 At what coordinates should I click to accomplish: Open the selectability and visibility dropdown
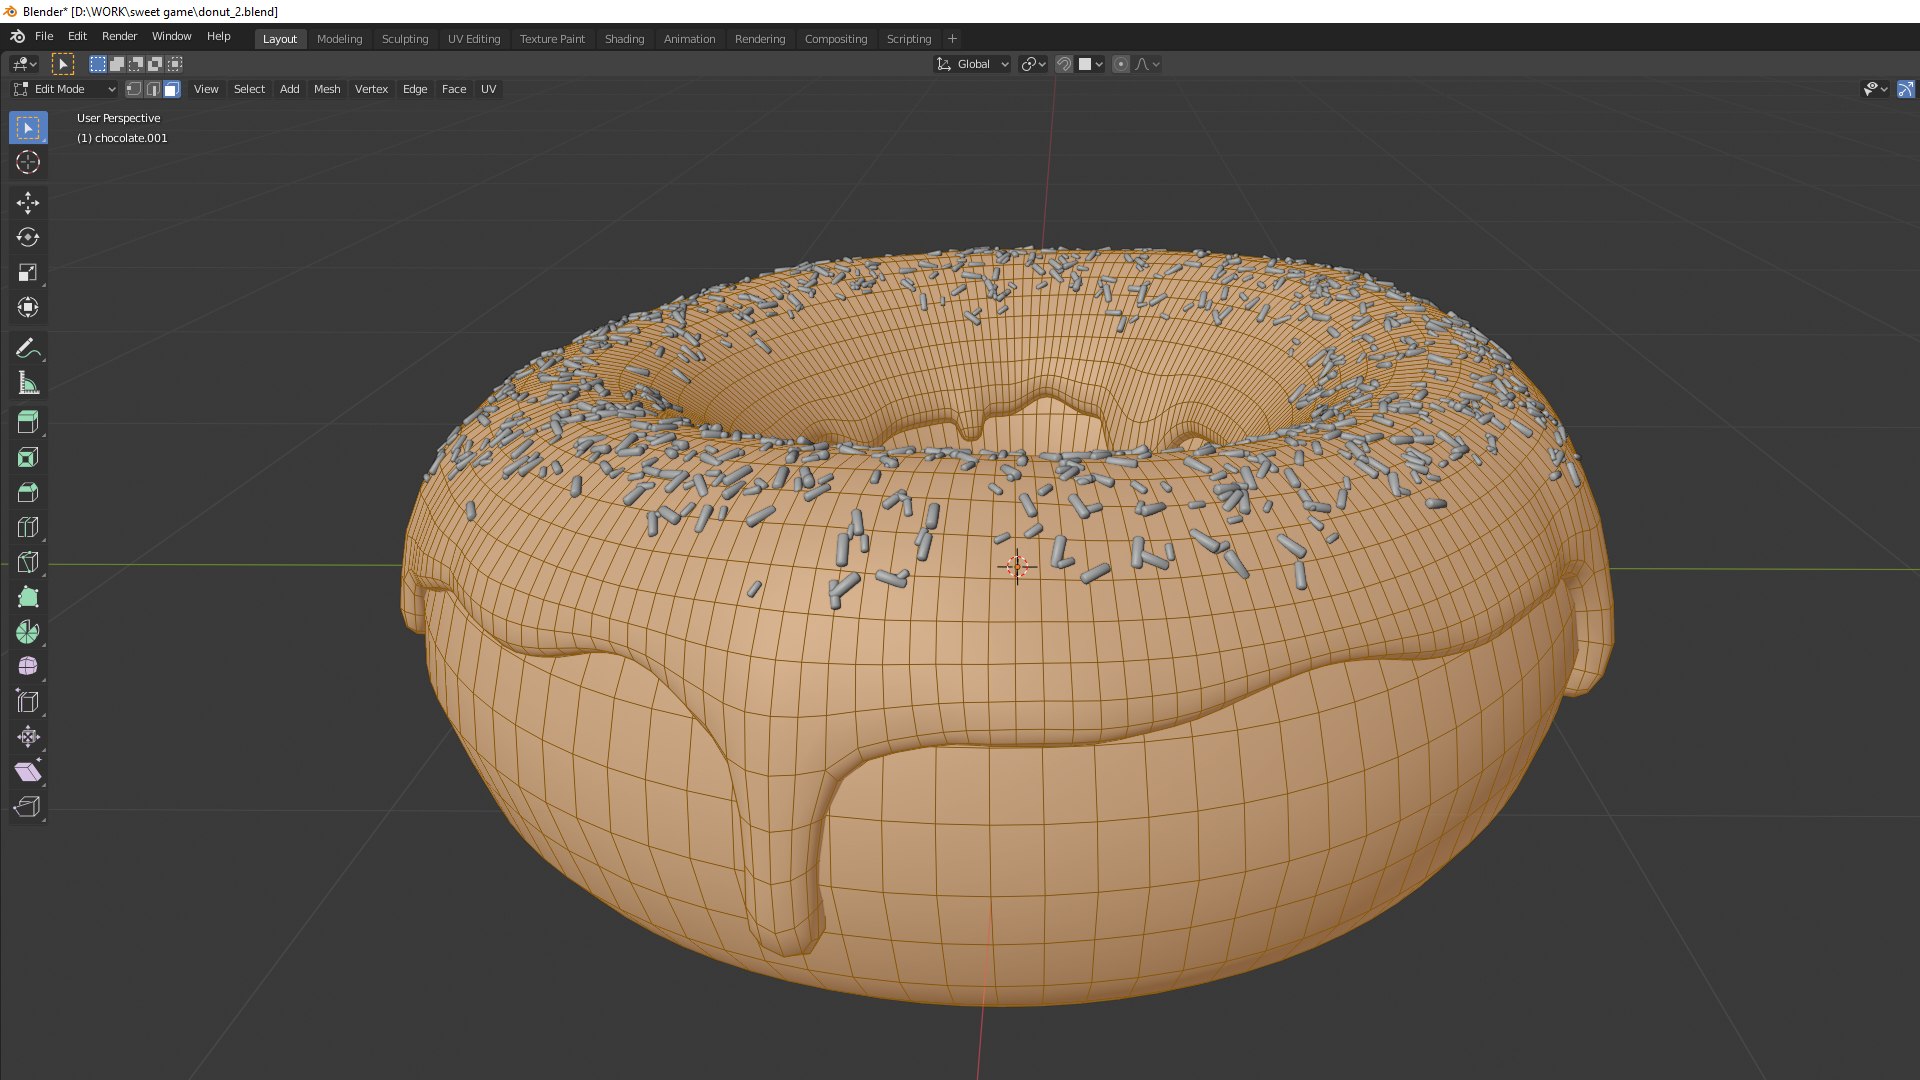(x=1875, y=89)
